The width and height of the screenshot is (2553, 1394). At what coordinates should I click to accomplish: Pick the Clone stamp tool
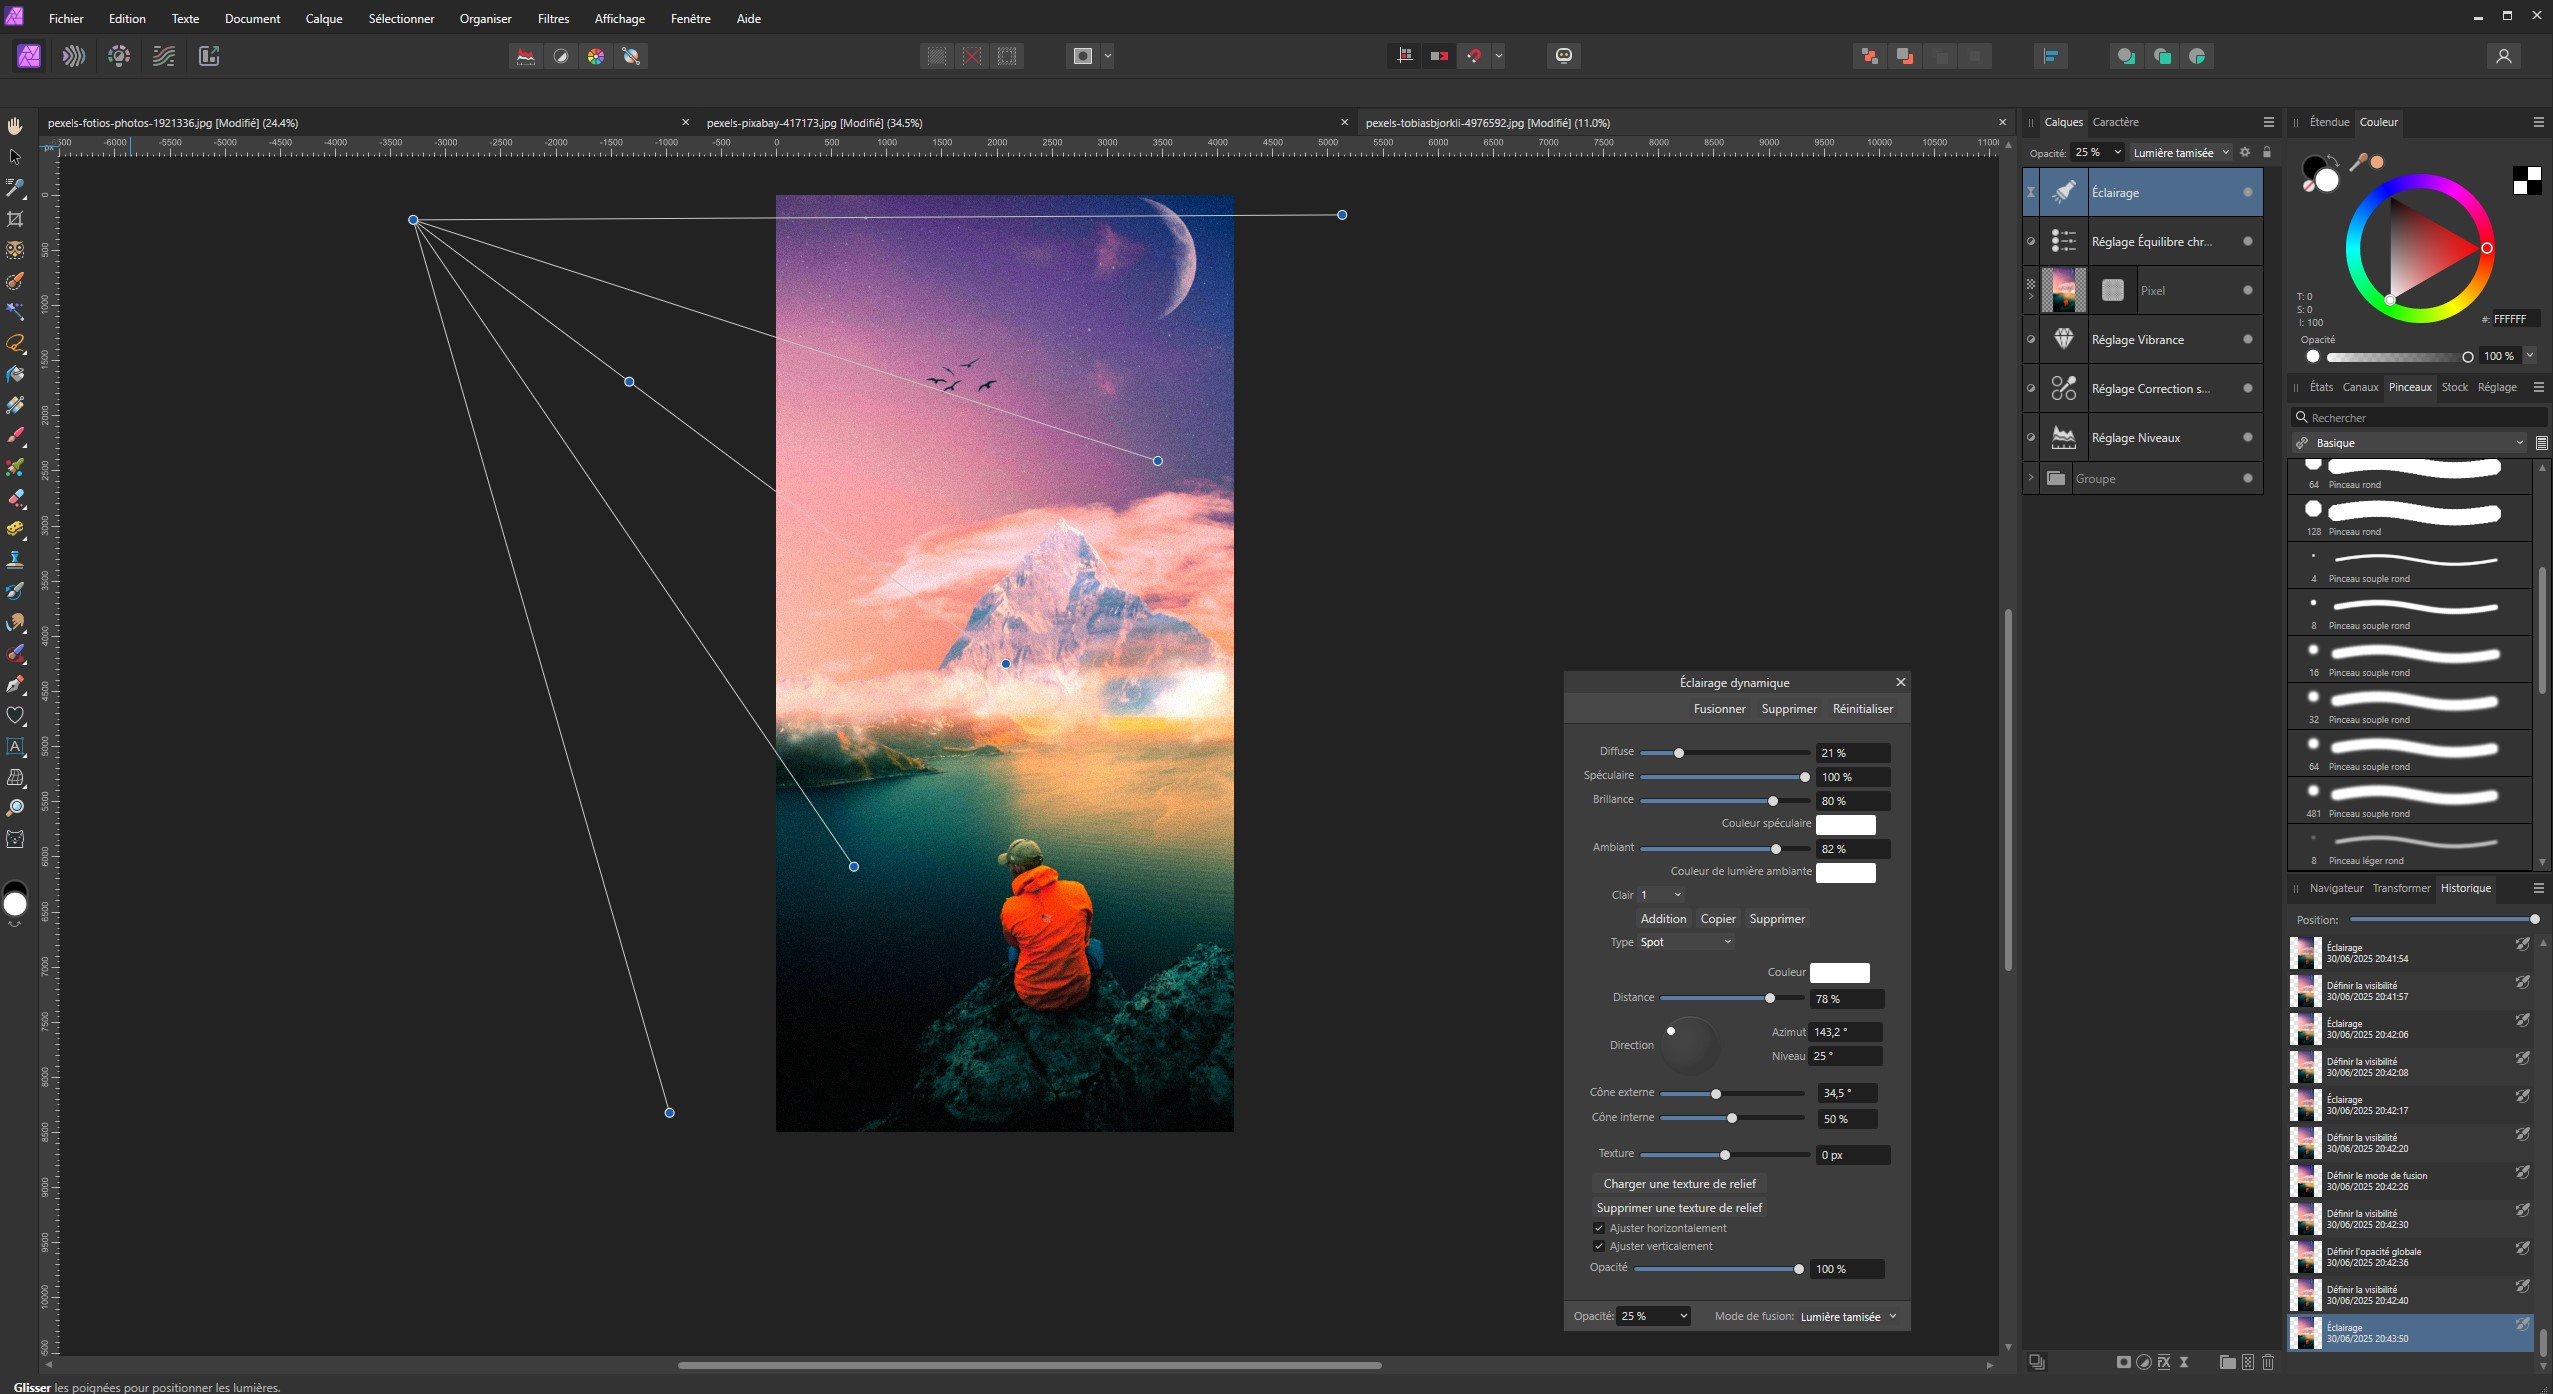point(15,560)
